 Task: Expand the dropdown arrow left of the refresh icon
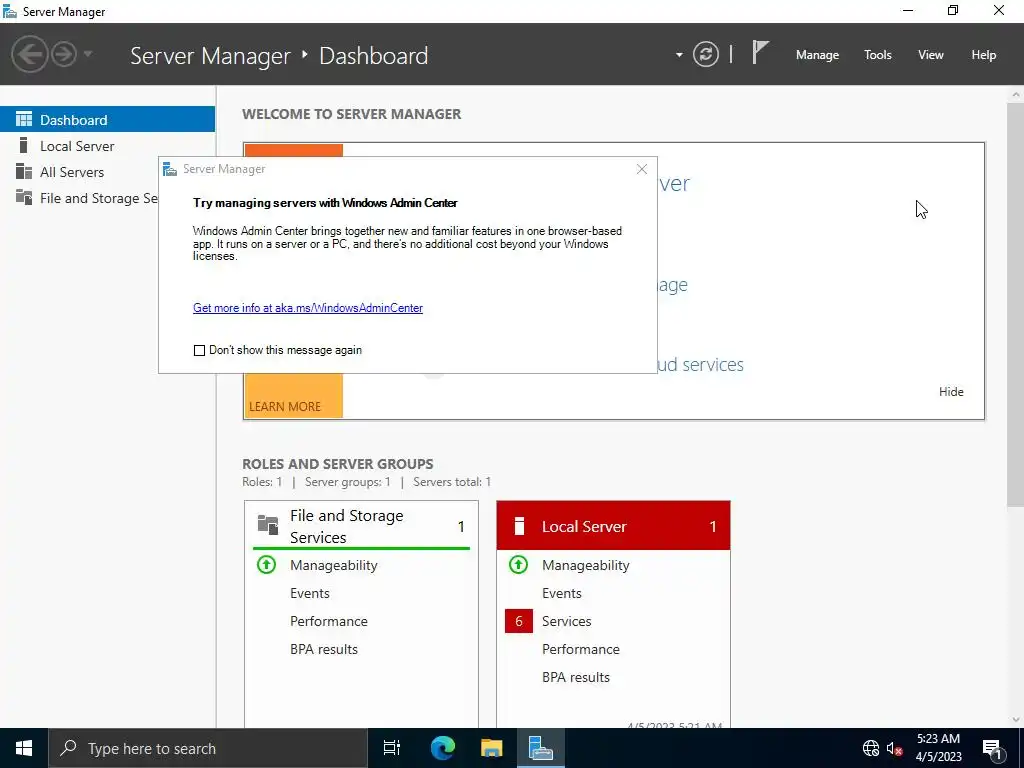coord(679,55)
